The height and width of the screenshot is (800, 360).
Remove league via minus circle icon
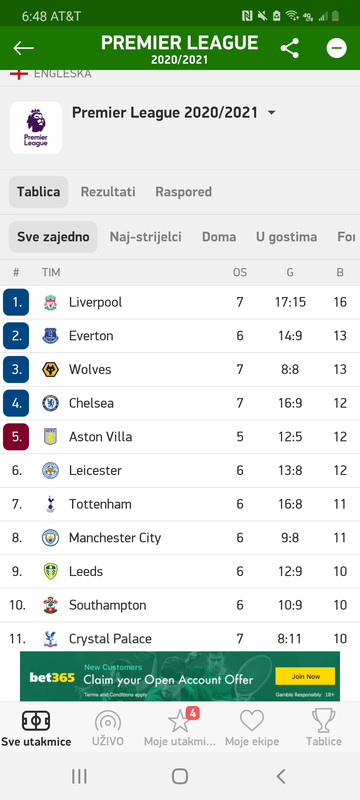(337, 48)
